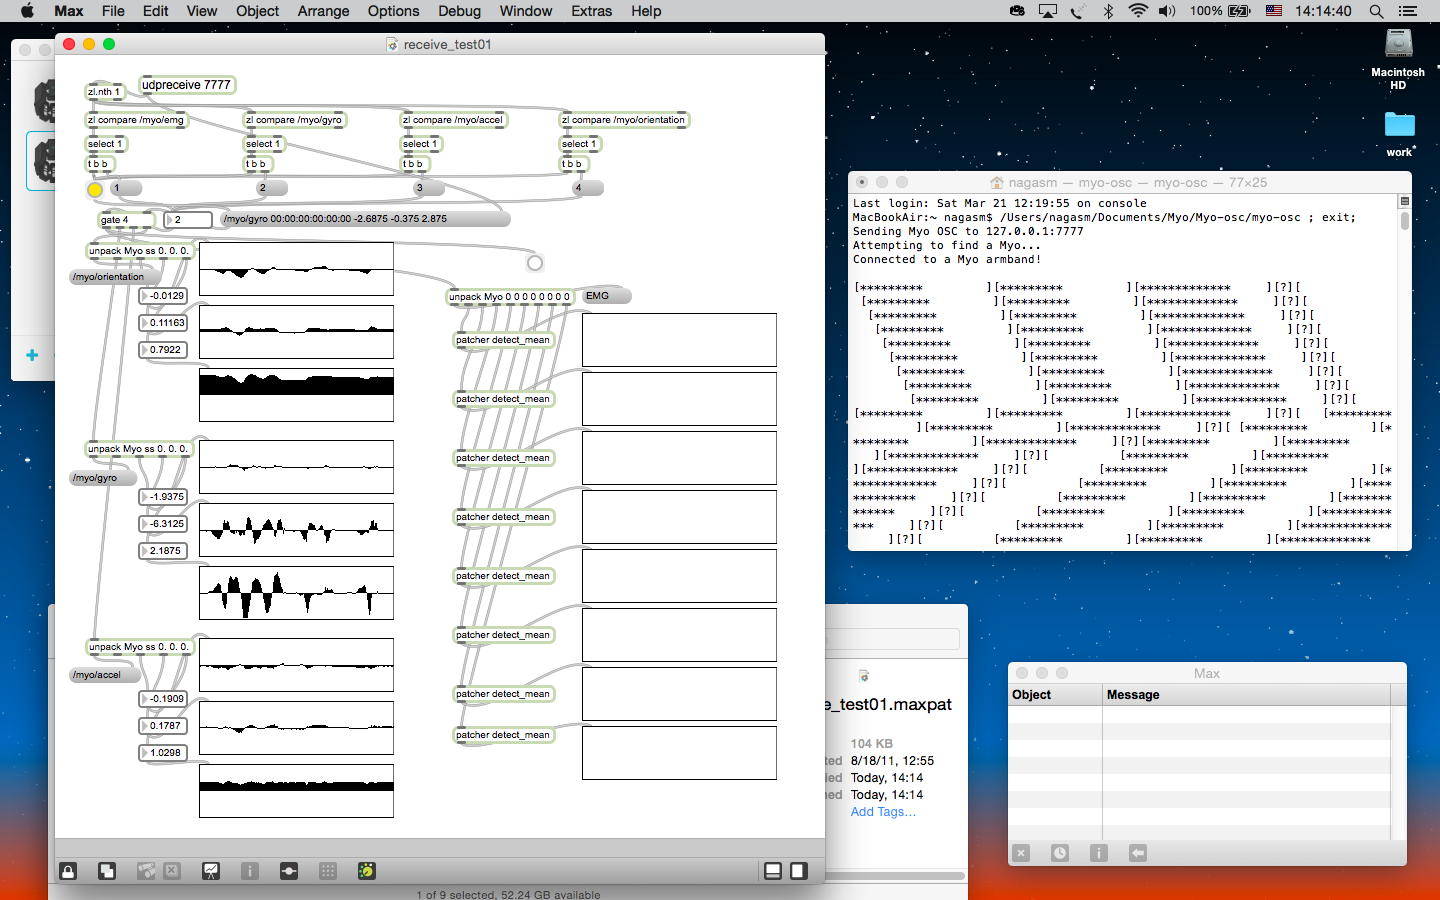Click the green dial icon in patcher toolbar
The height and width of the screenshot is (900, 1440).
tap(367, 871)
